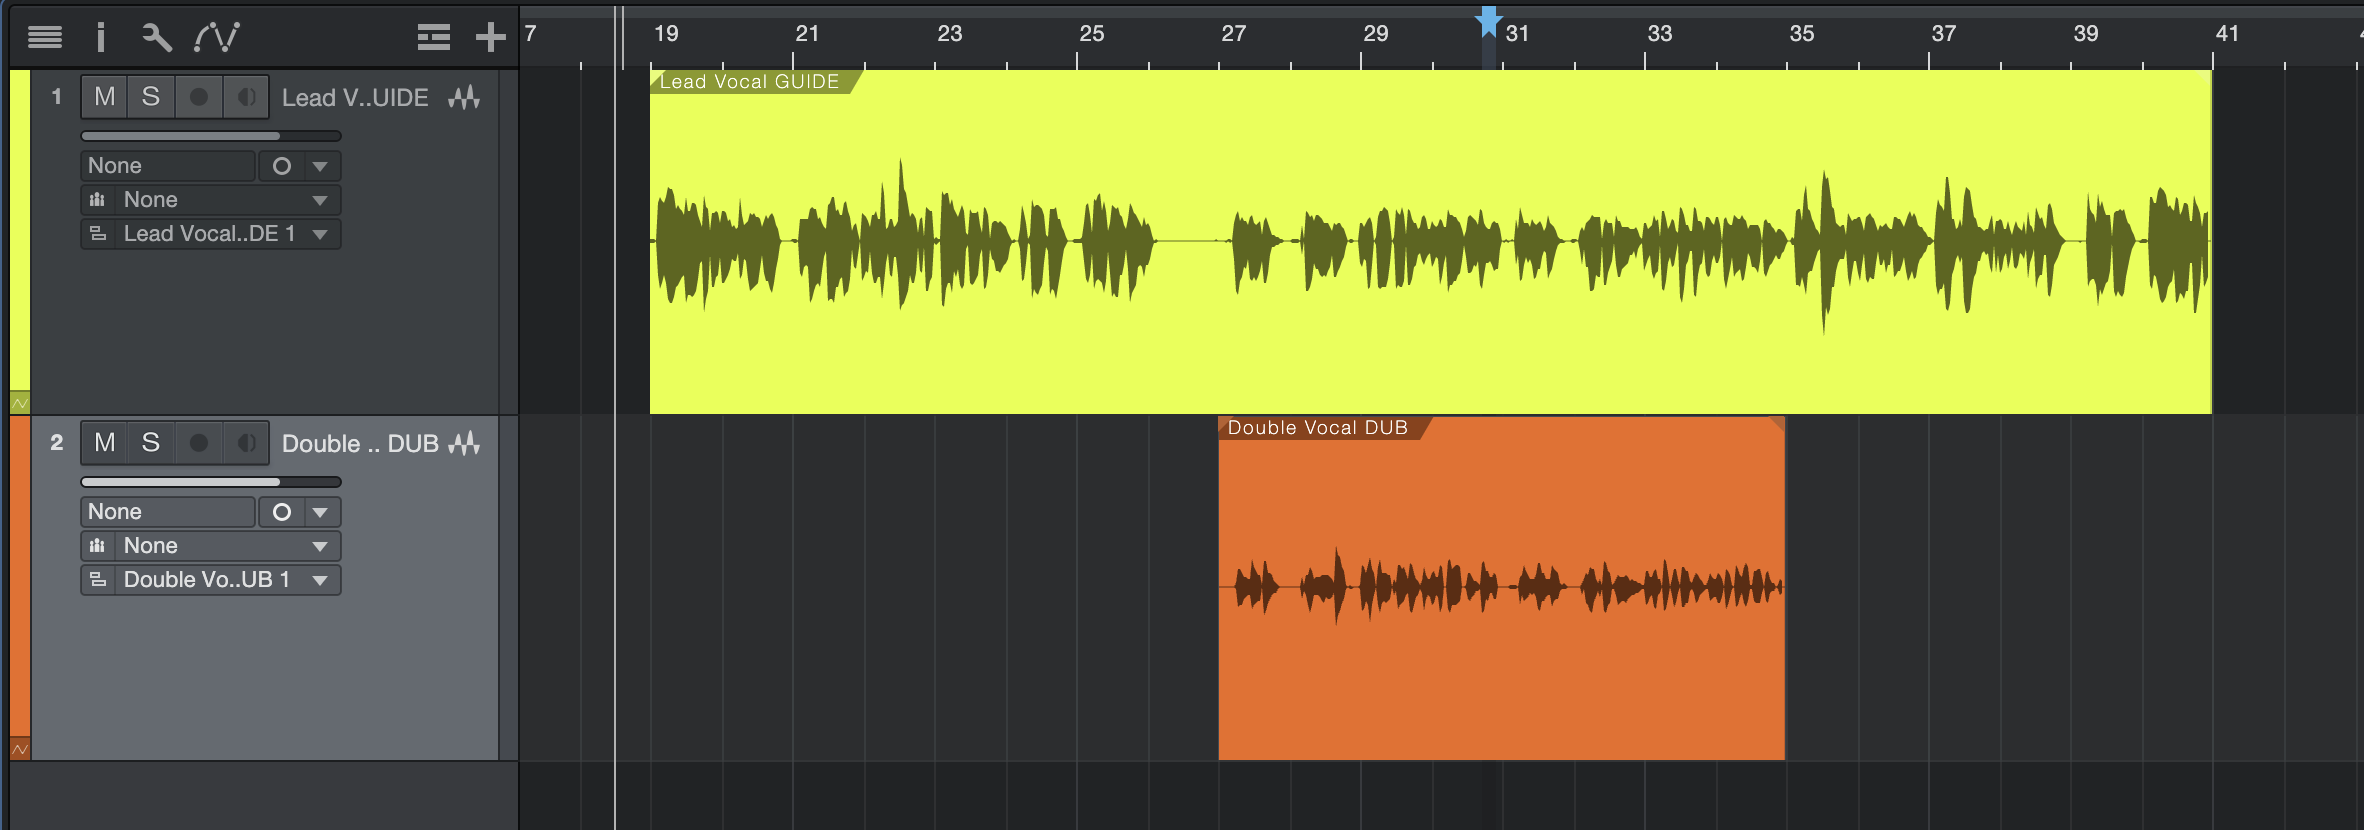The image size is (2364, 830).
Task: Enable monitor on Double Vocal DUB track
Action: [245, 443]
